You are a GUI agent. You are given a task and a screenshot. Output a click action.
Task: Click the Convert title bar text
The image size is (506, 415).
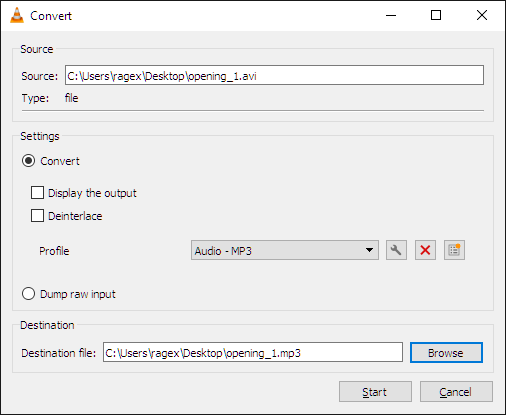point(51,16)
